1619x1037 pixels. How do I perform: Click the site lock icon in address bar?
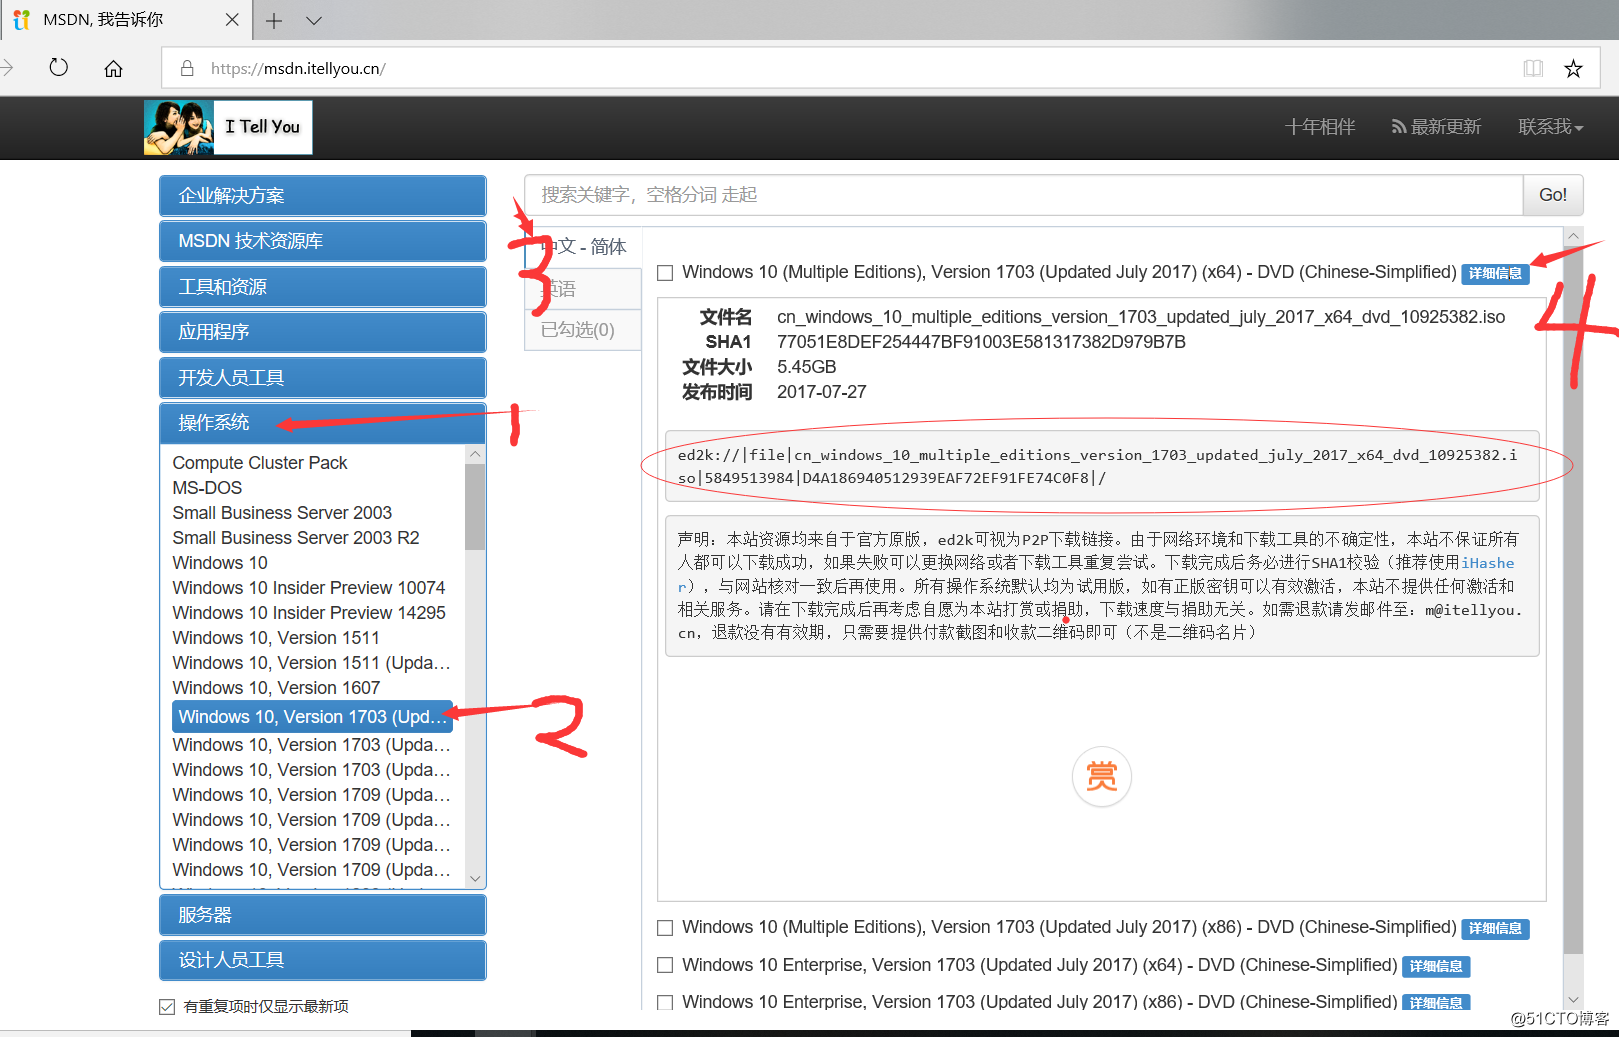point(186,68)
